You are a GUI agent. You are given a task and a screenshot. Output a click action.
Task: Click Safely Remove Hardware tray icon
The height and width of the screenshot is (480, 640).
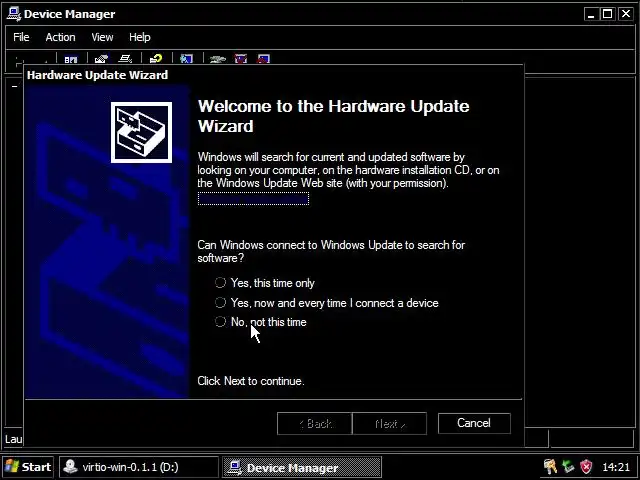pos(568,466)
